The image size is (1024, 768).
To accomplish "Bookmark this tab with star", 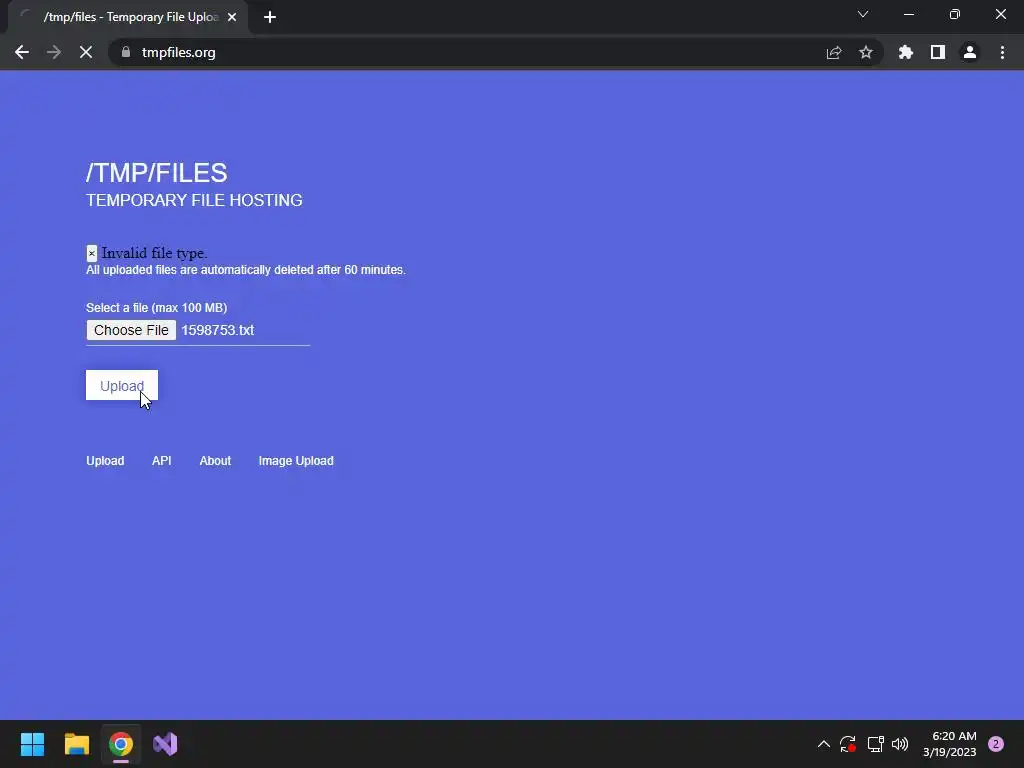I will [866, 52].
